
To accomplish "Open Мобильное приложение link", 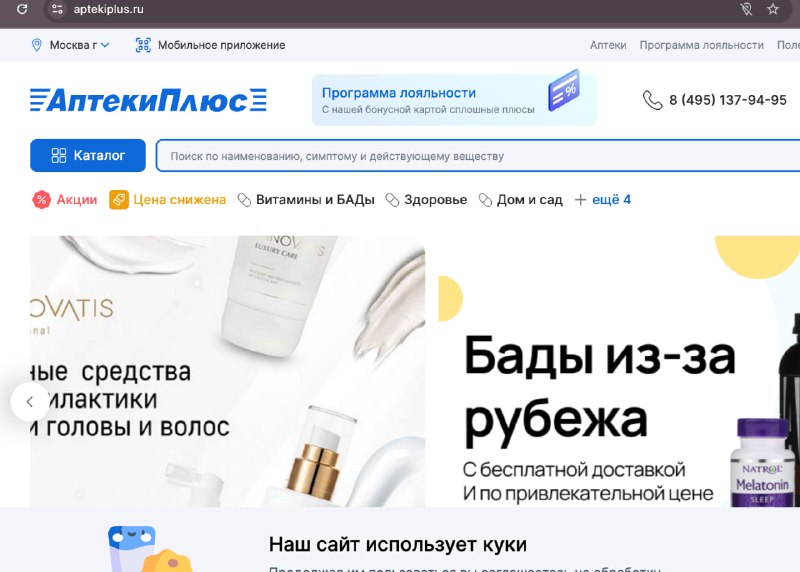I will [x=221, y=45].
